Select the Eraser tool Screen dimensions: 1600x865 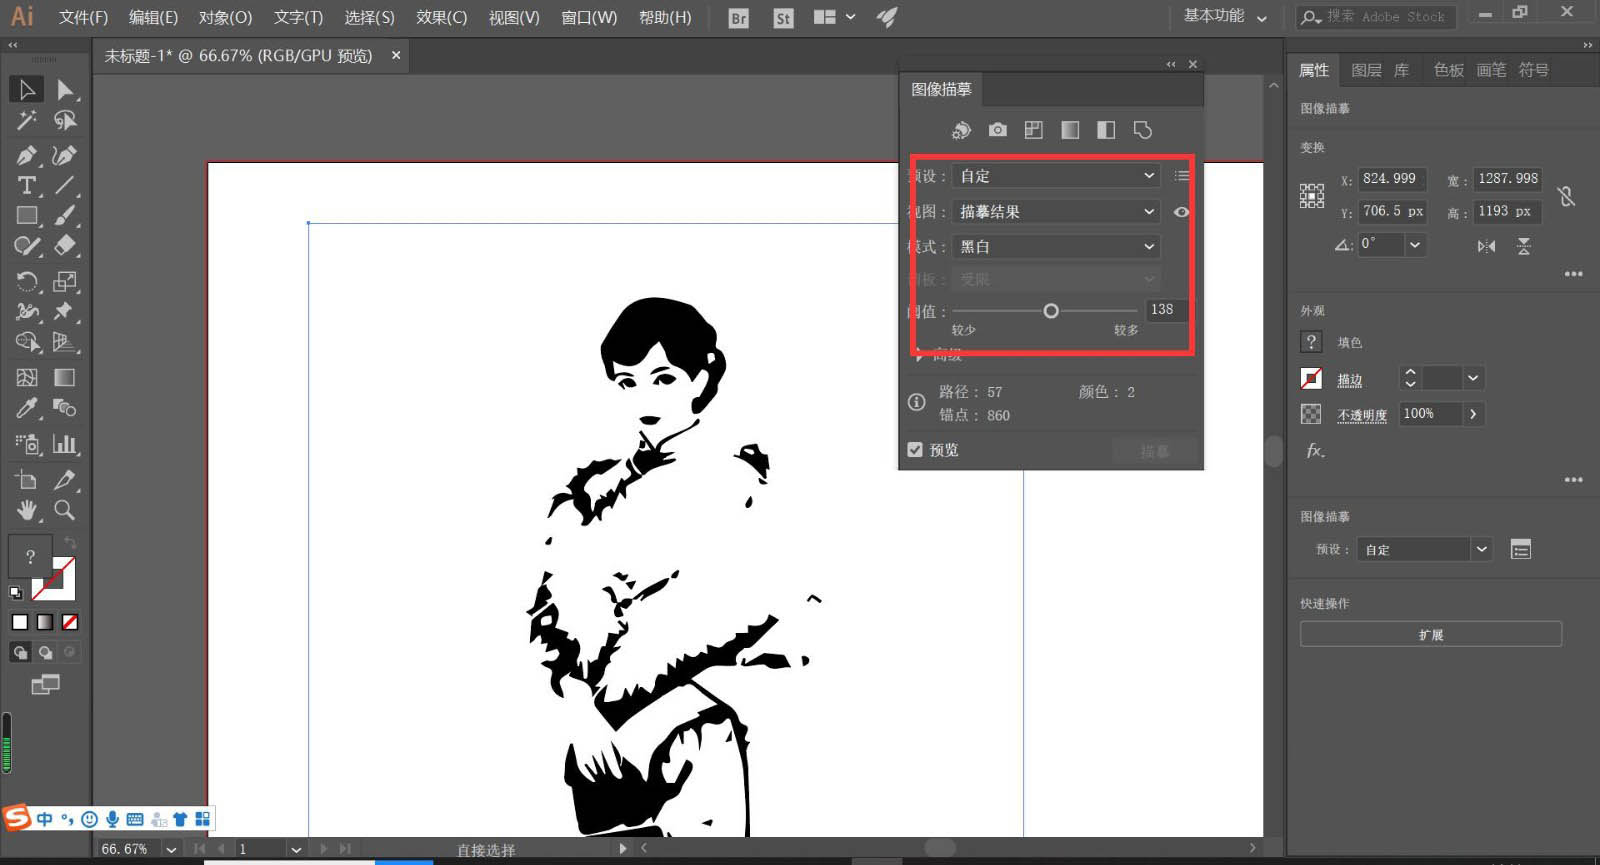coord(65,245)
